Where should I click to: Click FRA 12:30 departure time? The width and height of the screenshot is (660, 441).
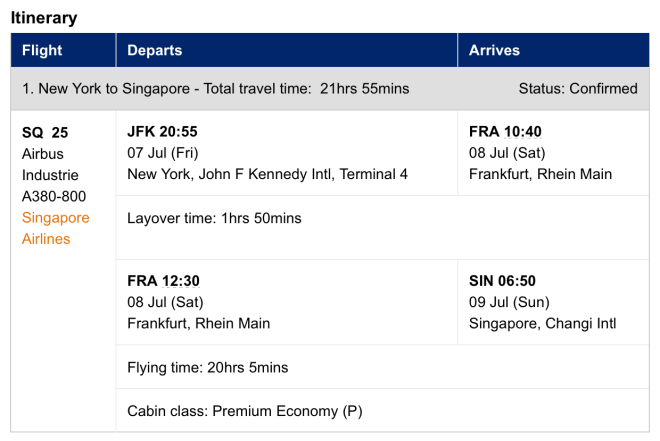162,281
